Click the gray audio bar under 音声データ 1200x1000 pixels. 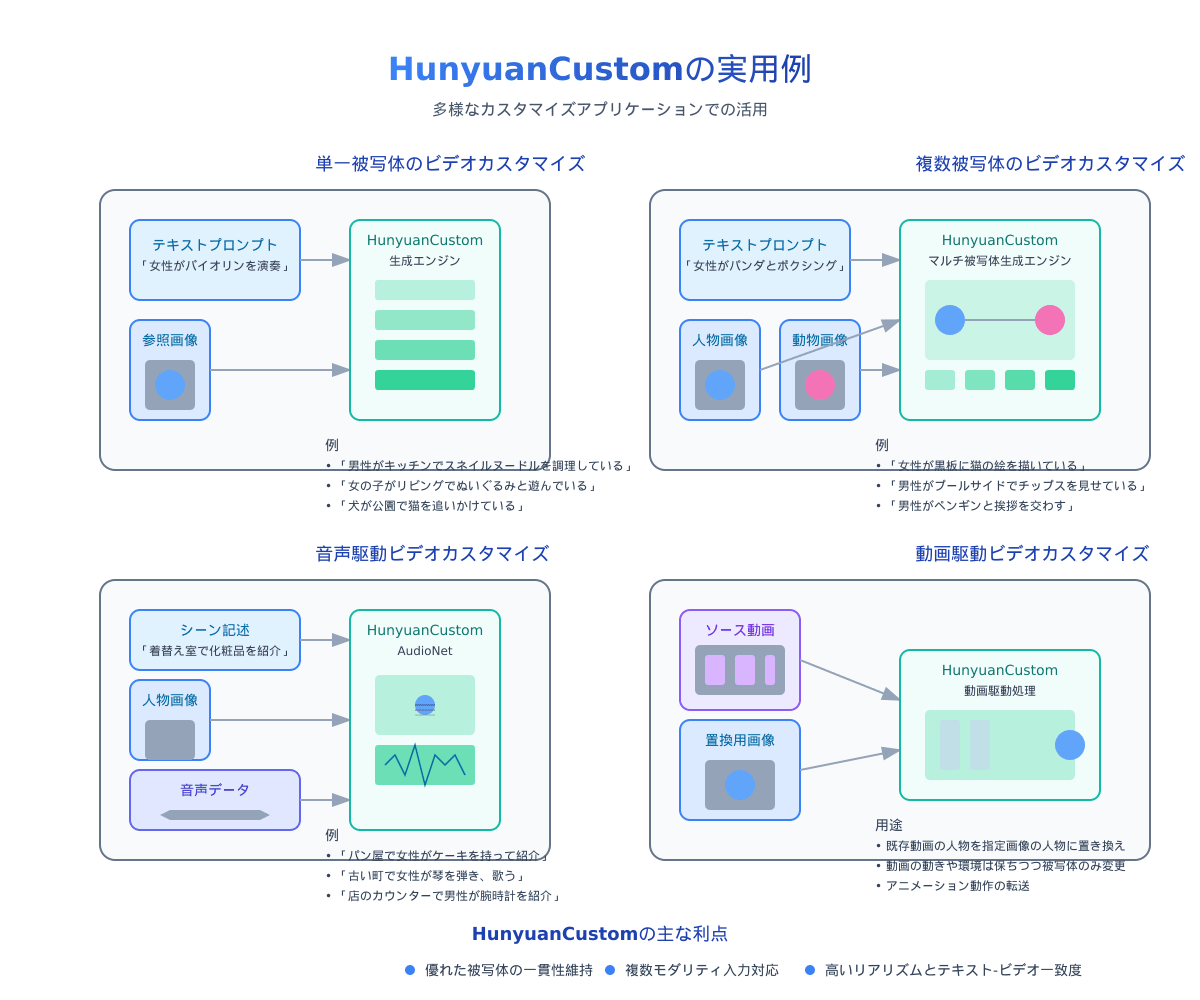(215, 815)
